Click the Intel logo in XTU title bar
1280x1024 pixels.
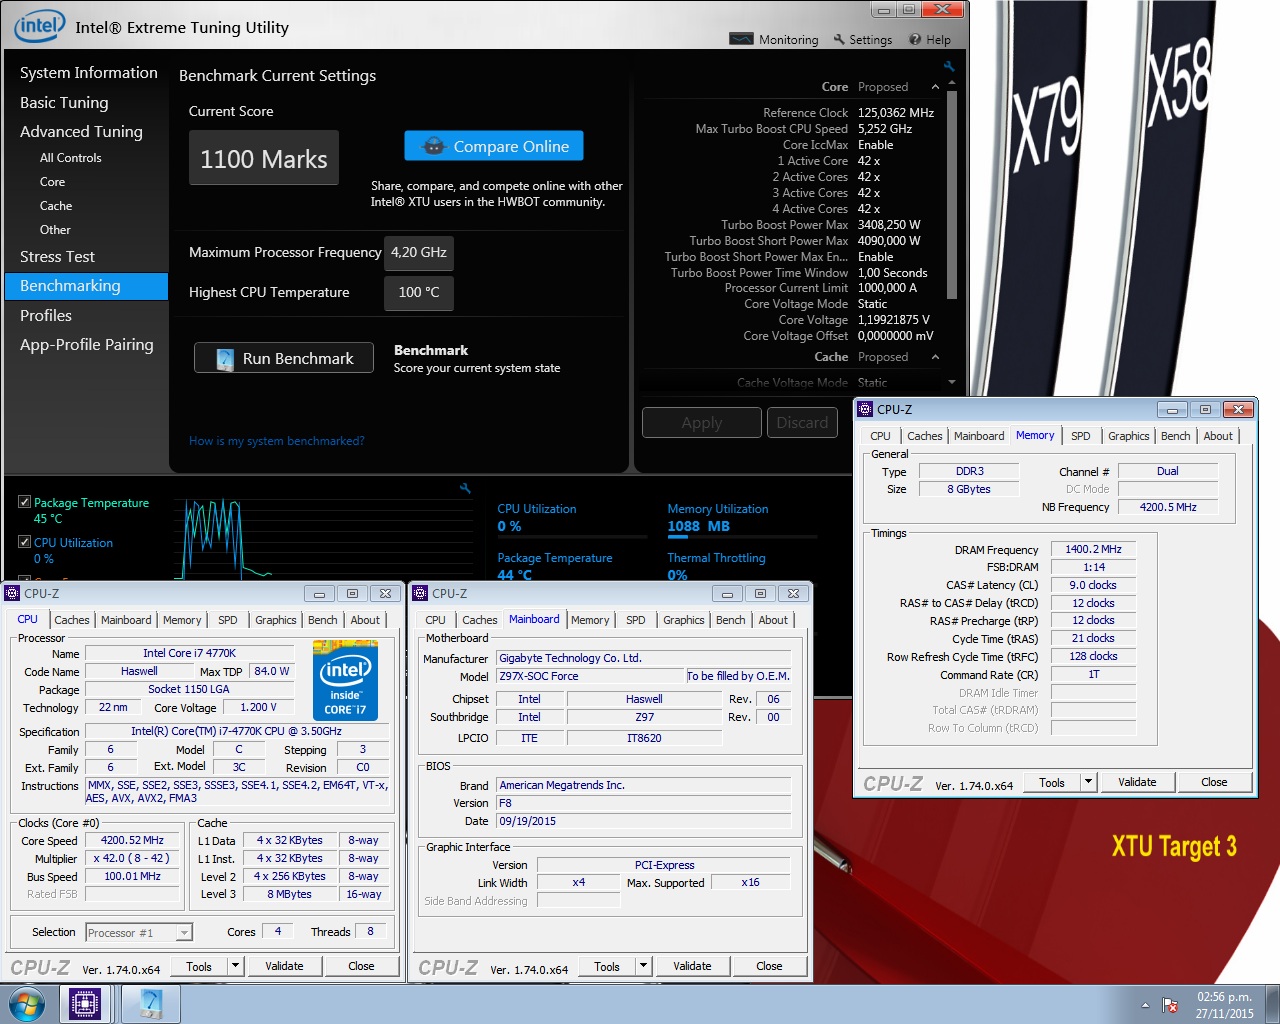click(39, 26)
